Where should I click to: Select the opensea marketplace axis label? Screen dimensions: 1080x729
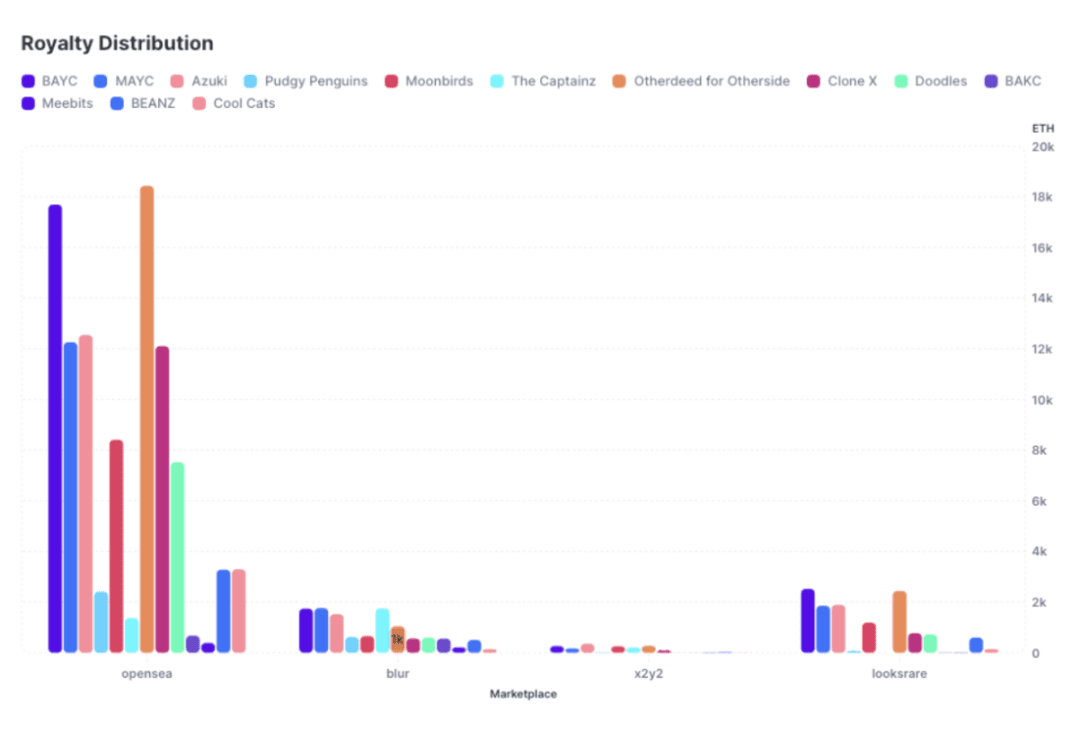coord(146,674)
